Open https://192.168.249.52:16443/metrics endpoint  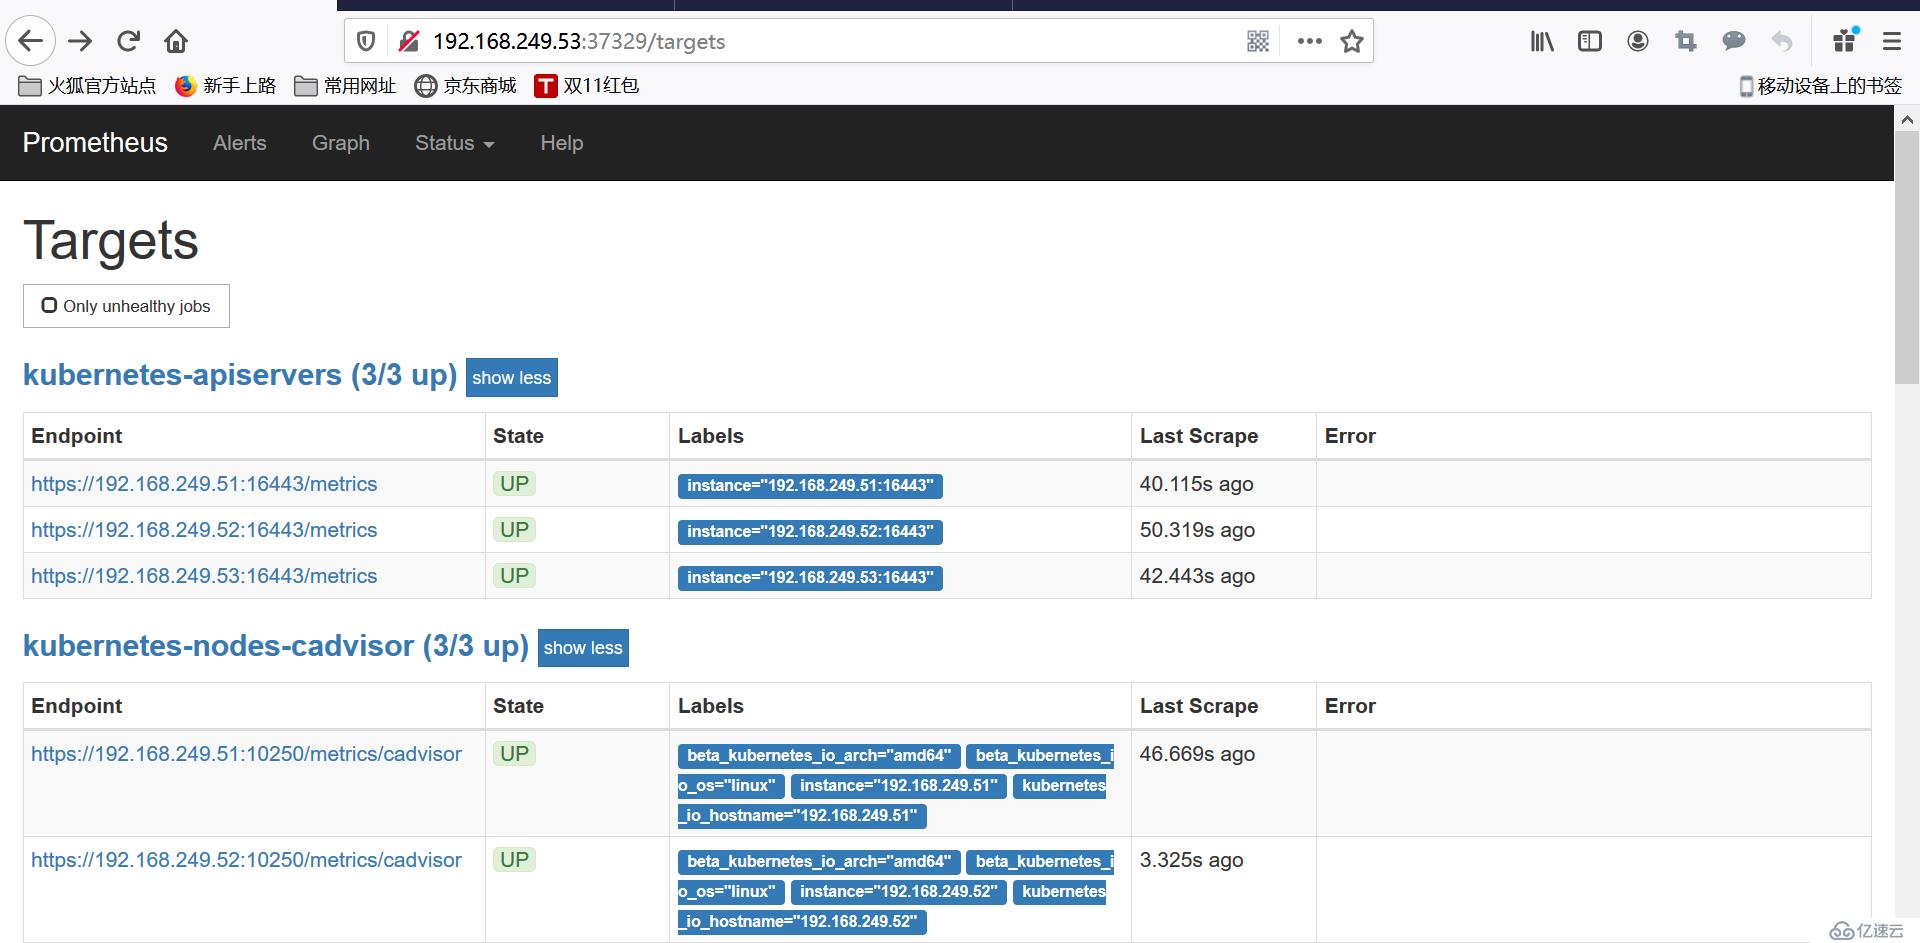click(x=204, y=530)
